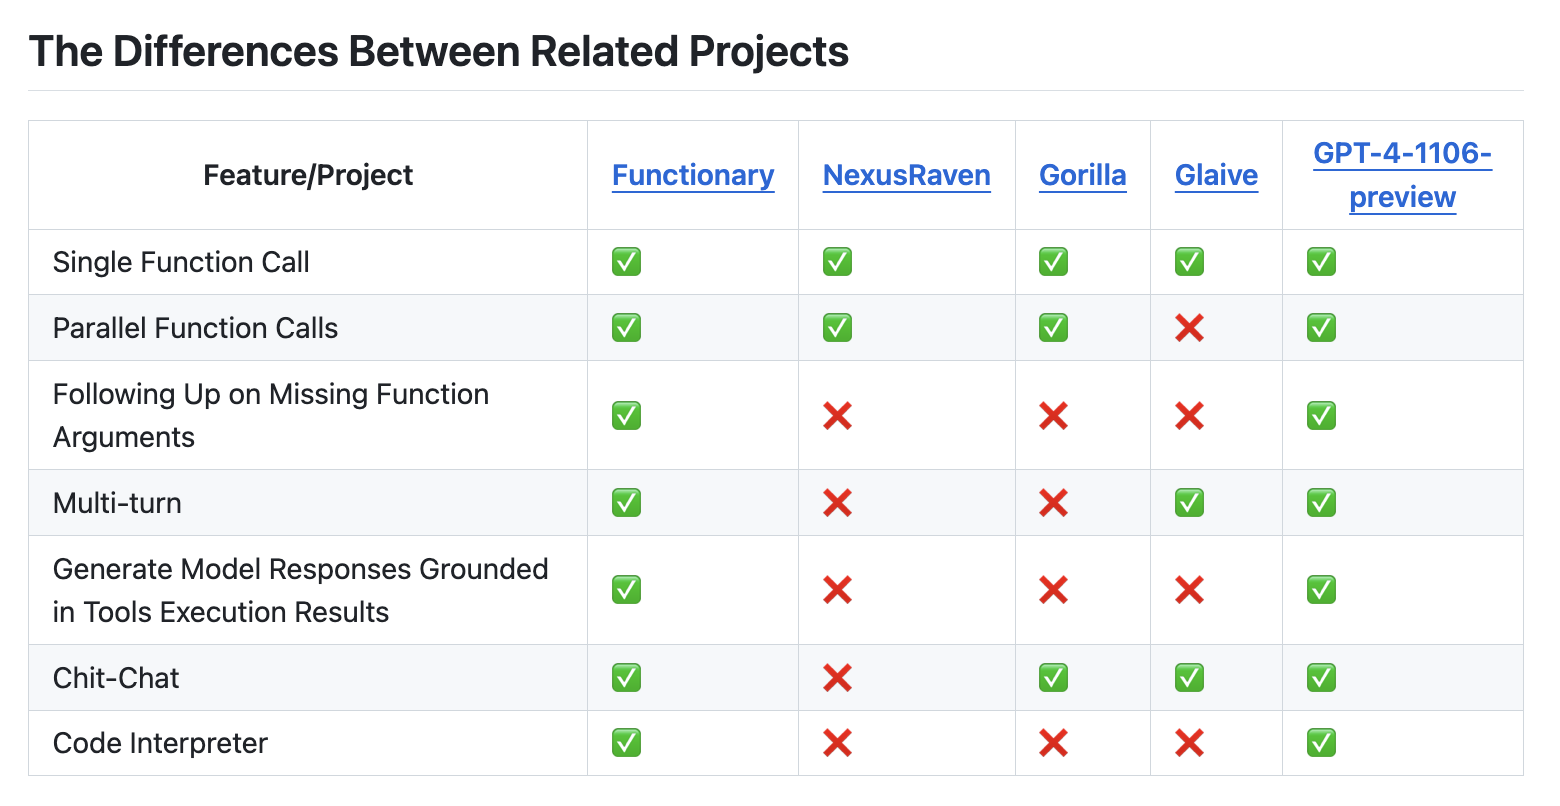This screenshot has height=806, width=1560.
Task: Click the Single Function Call checkmark under Functionary
Action: pos(625,261)
